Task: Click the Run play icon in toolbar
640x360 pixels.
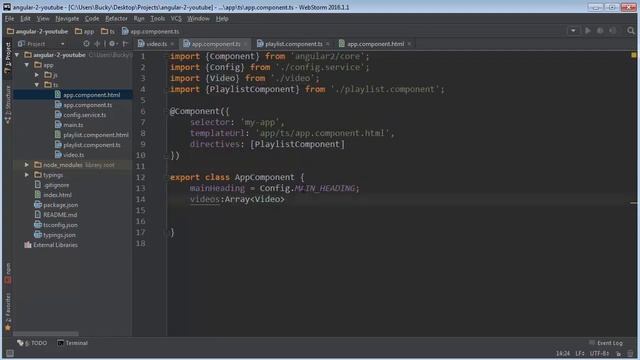Action: 588,31
